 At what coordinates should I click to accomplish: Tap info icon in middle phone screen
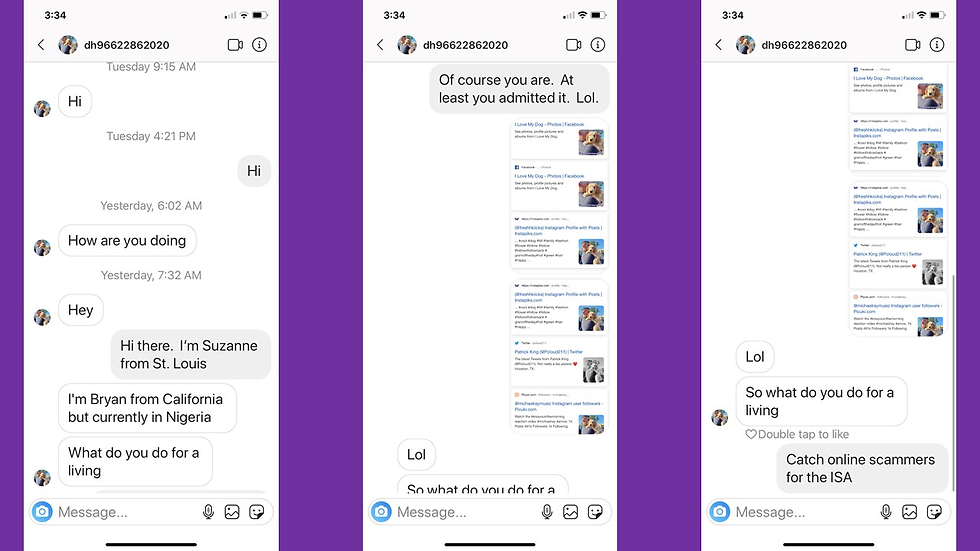point(598,44)
